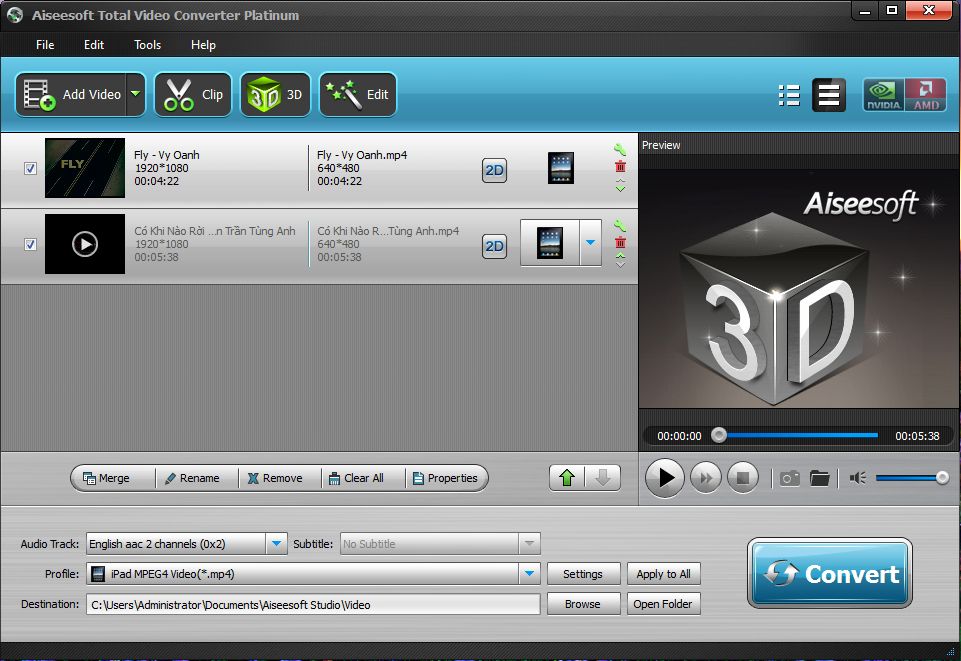Screen dimensions: 961x661
Task: Select output name "Fly - Vy Oanh.mp4"
Action: point(362,155)
